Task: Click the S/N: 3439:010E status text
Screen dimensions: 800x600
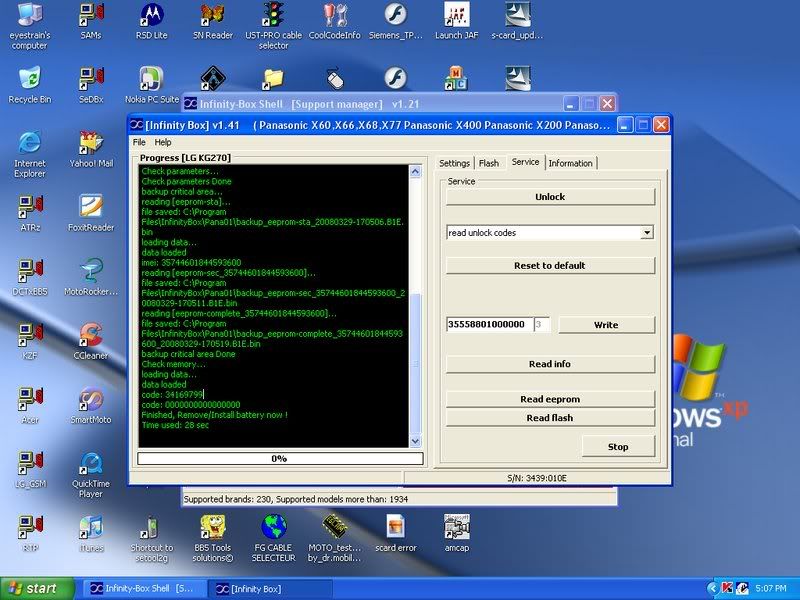Action: 537,478
